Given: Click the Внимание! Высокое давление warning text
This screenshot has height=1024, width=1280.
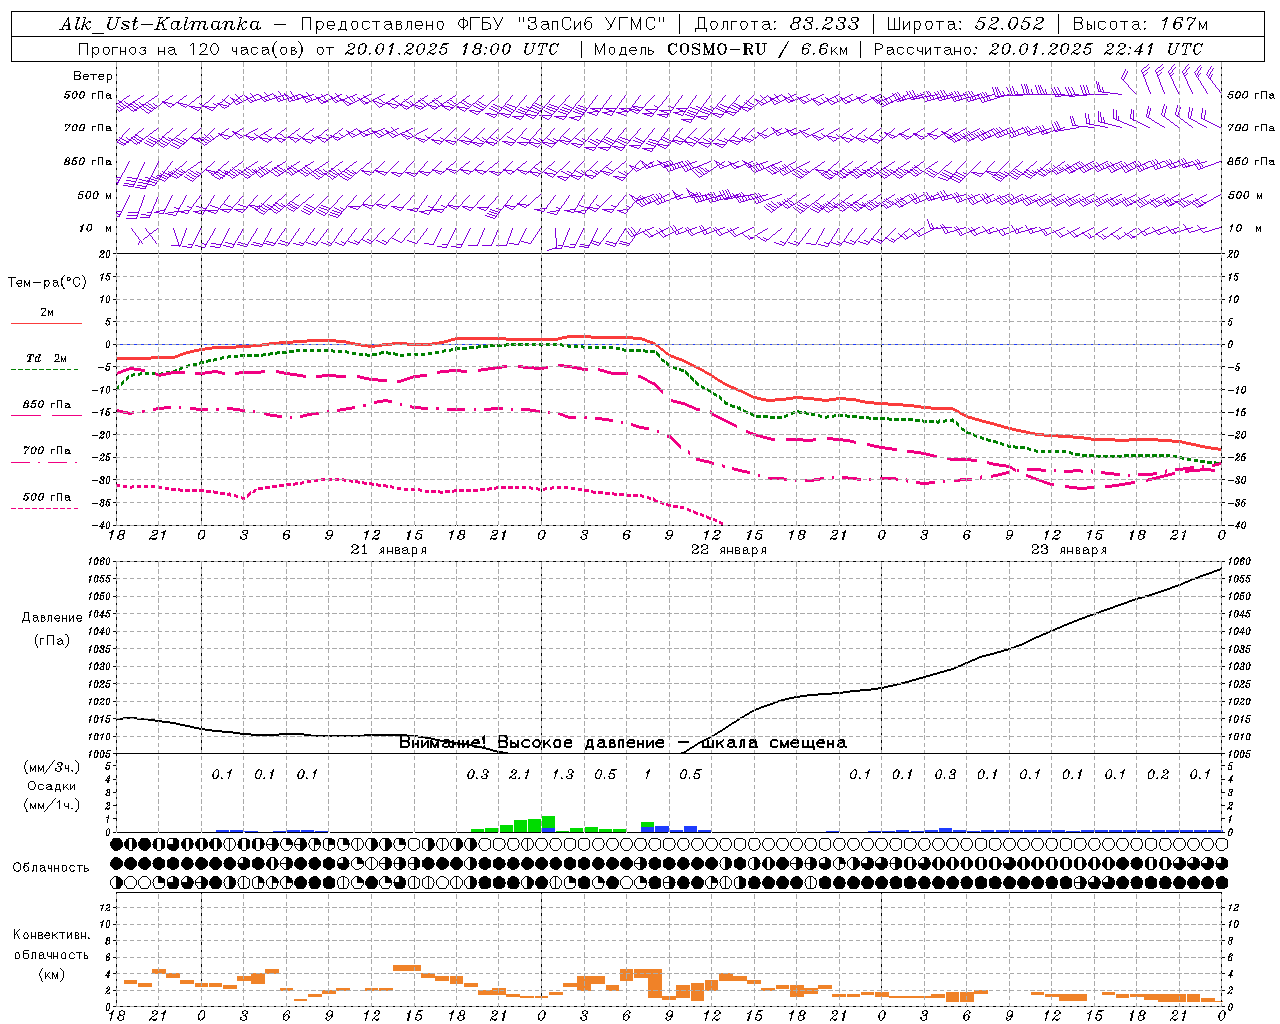Looking at the screenshot, I should click(531, 743).
